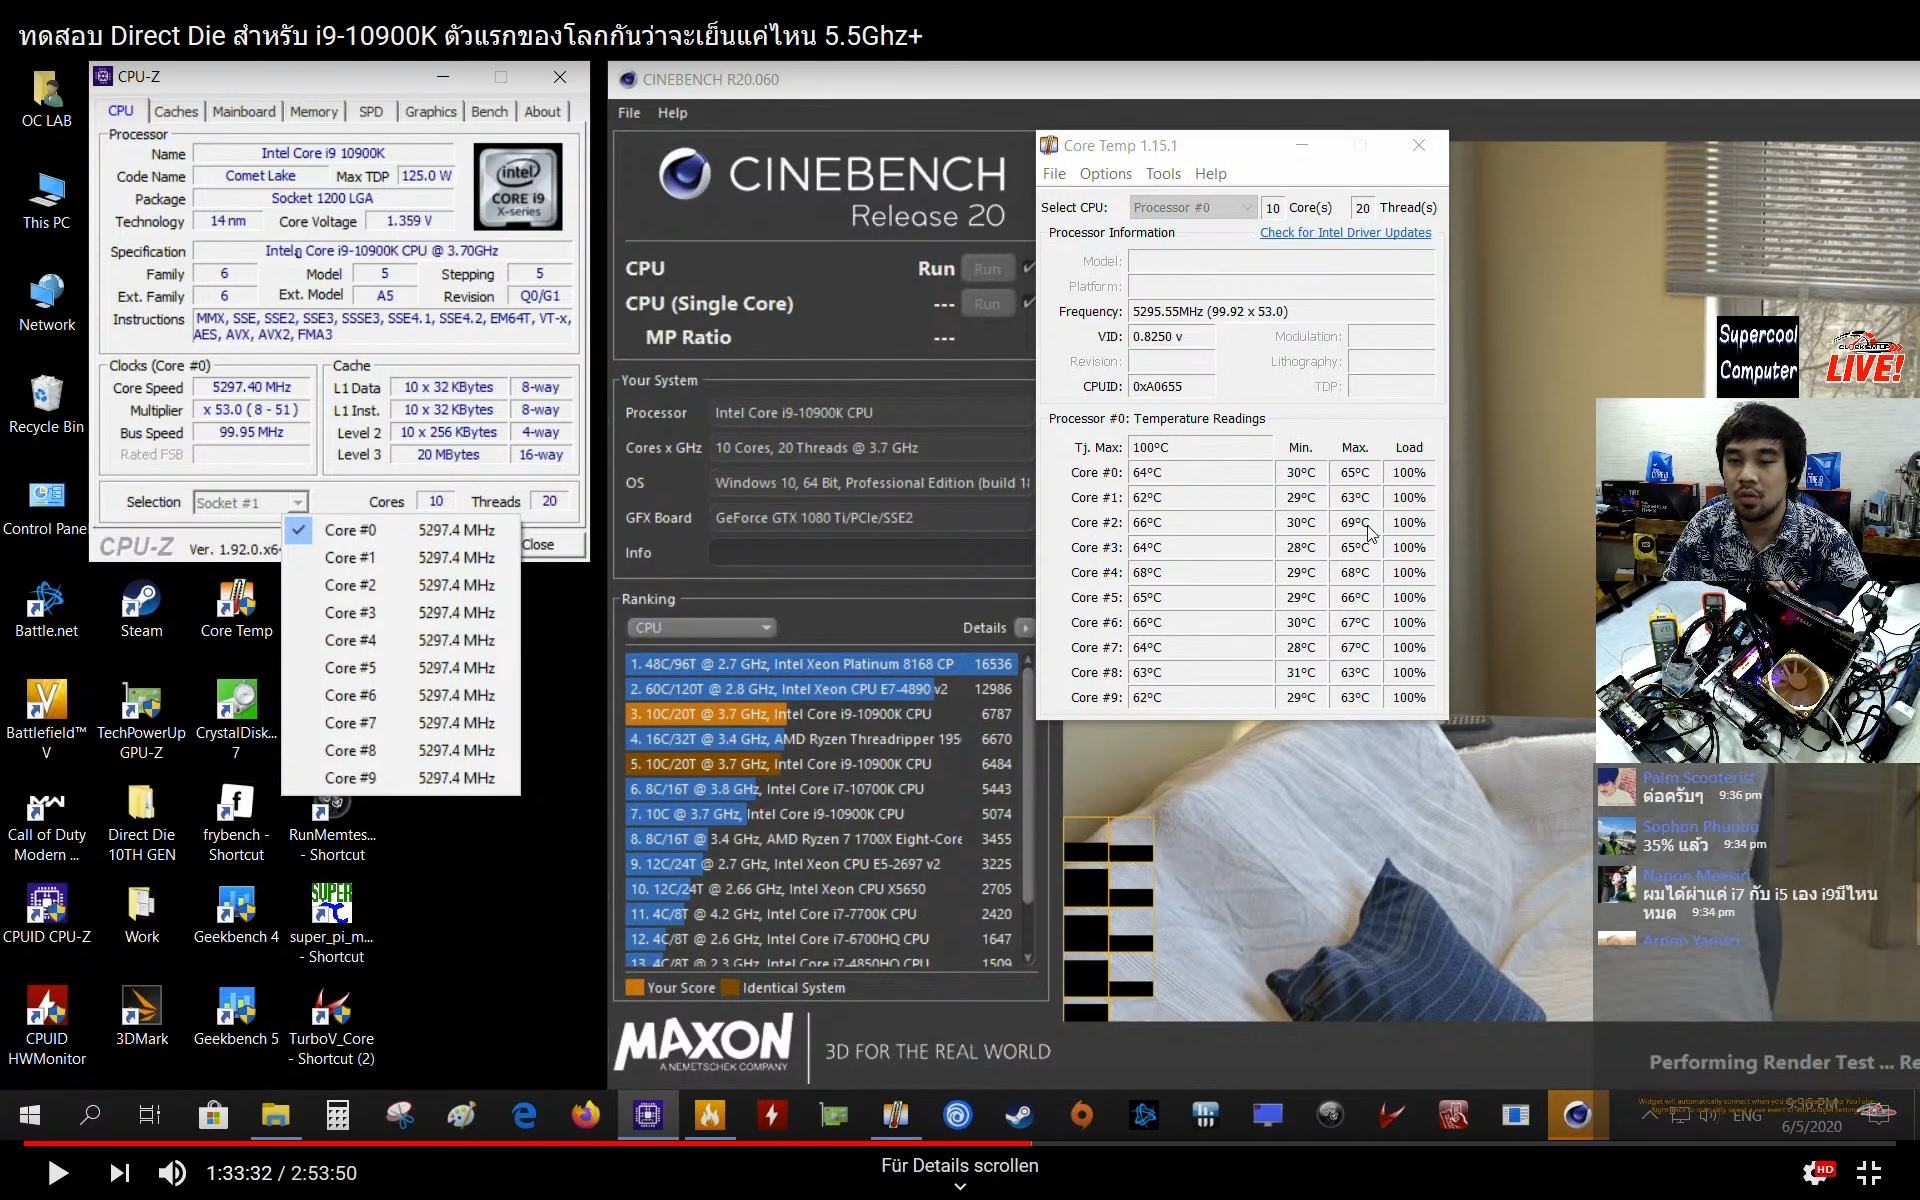Switch to CPU-Z Mainboard tab

(243, 111)
